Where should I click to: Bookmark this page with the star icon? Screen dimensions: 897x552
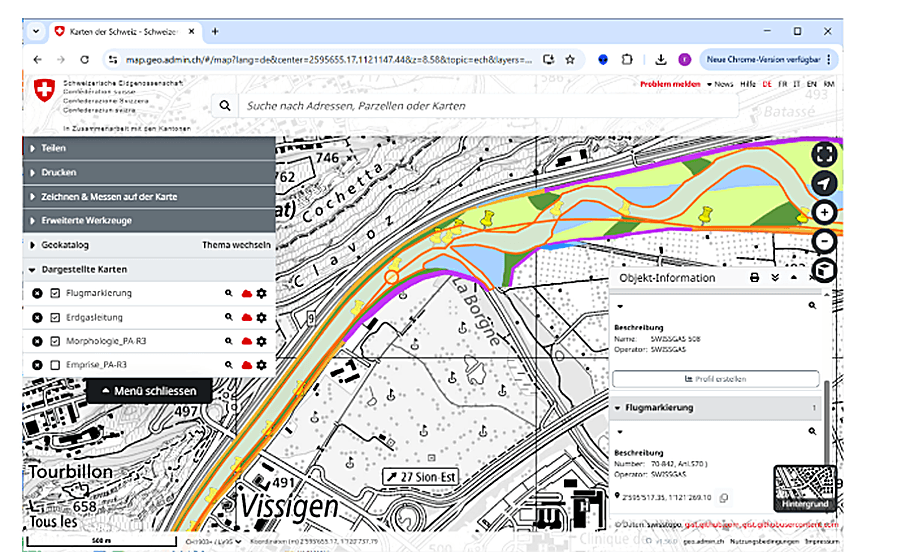tap(570, 59)
